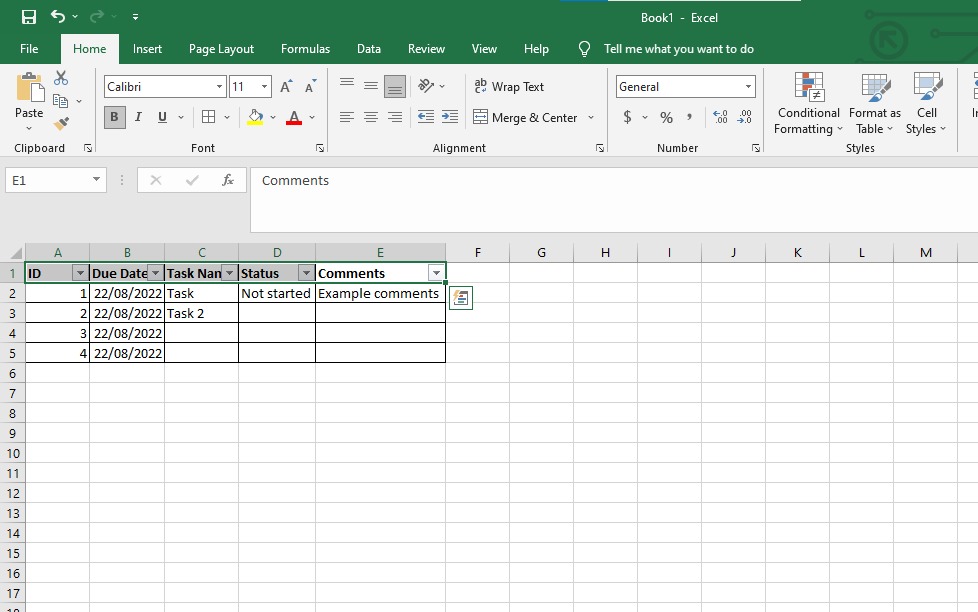Screen dimensions: 978x612
Task: Toggle Bold formatting
Action: point(114,117)
